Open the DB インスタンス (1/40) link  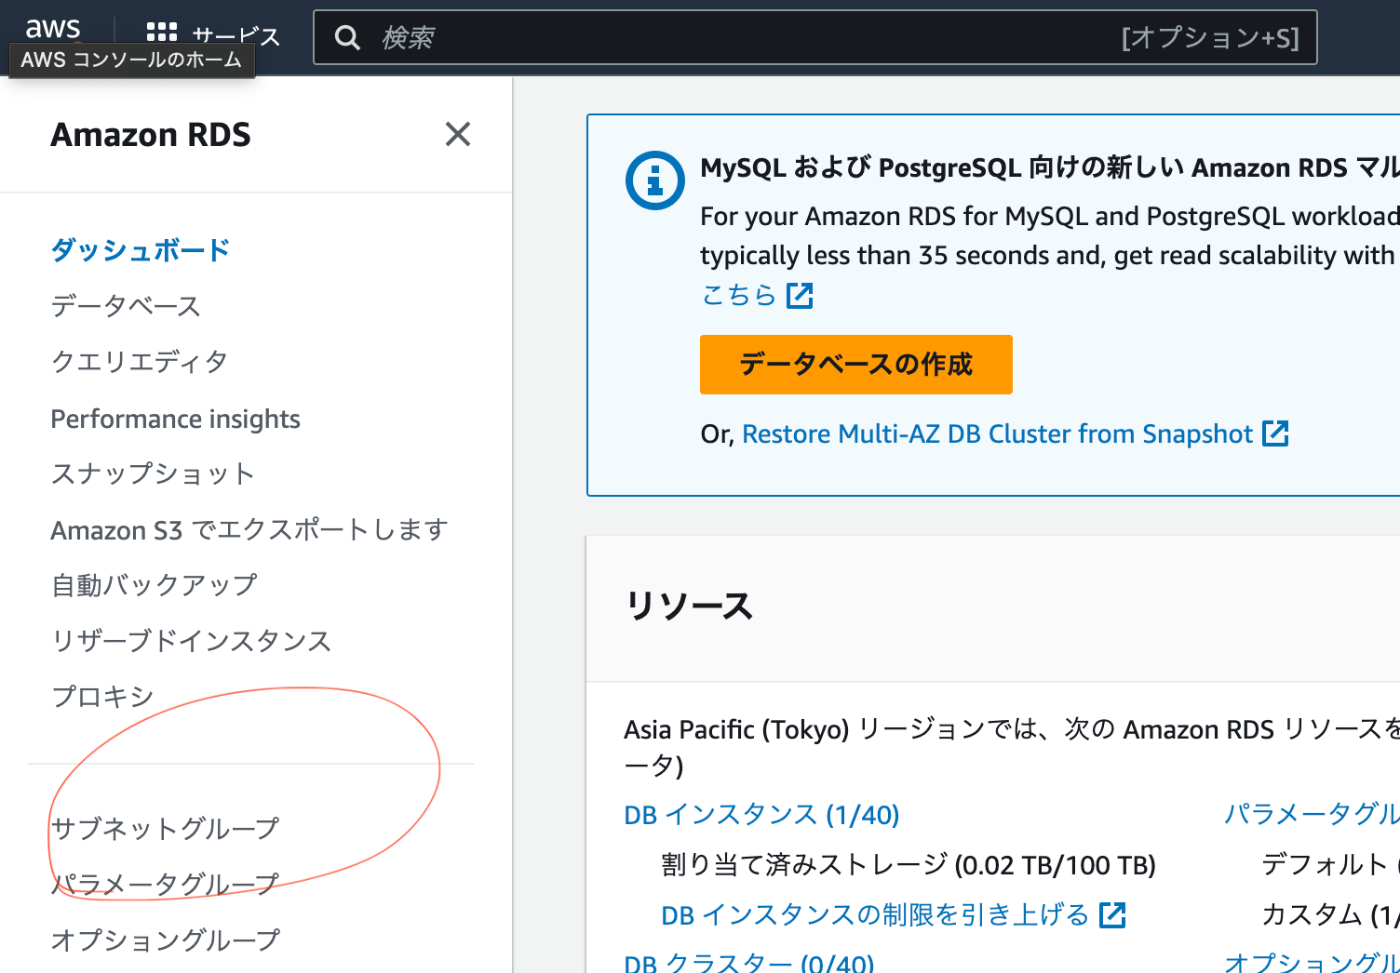click(x=762, y=815)
